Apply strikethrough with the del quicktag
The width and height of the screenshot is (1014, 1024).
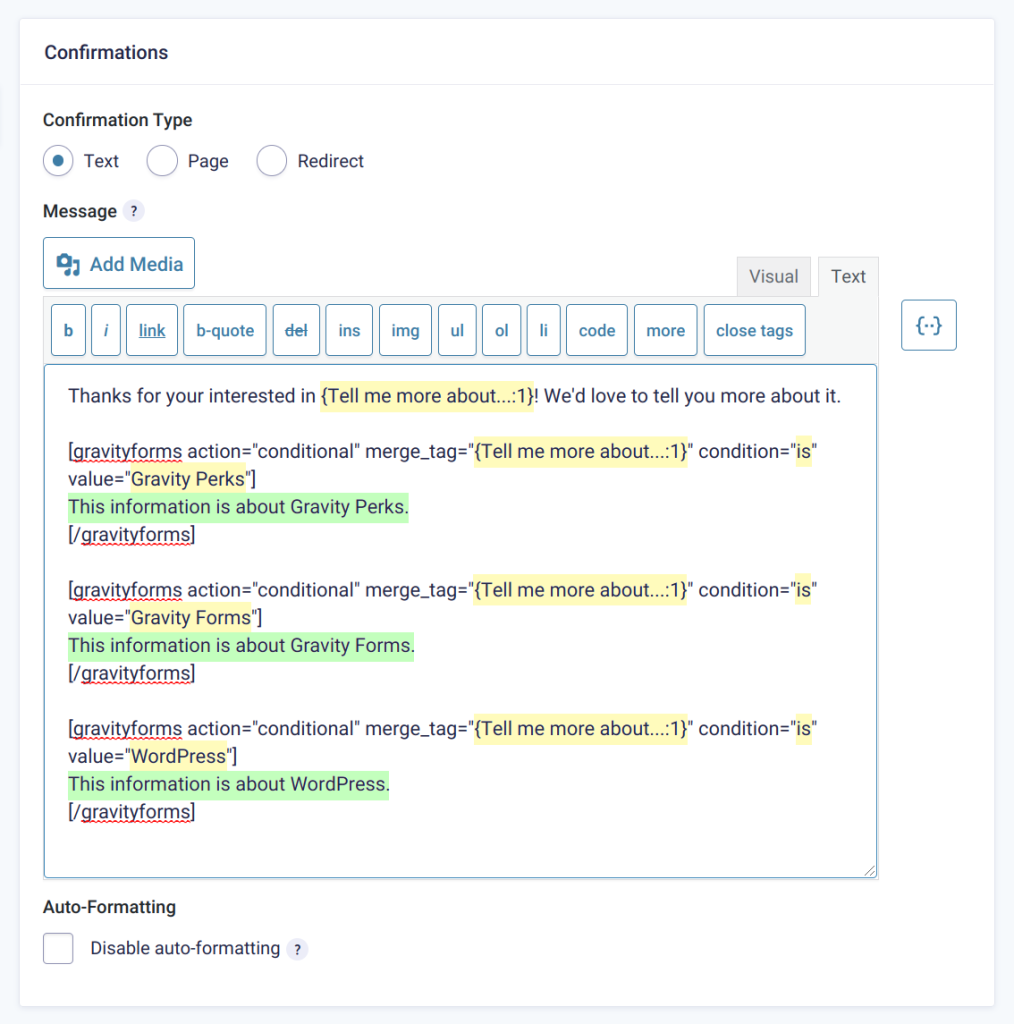(295, 330)
